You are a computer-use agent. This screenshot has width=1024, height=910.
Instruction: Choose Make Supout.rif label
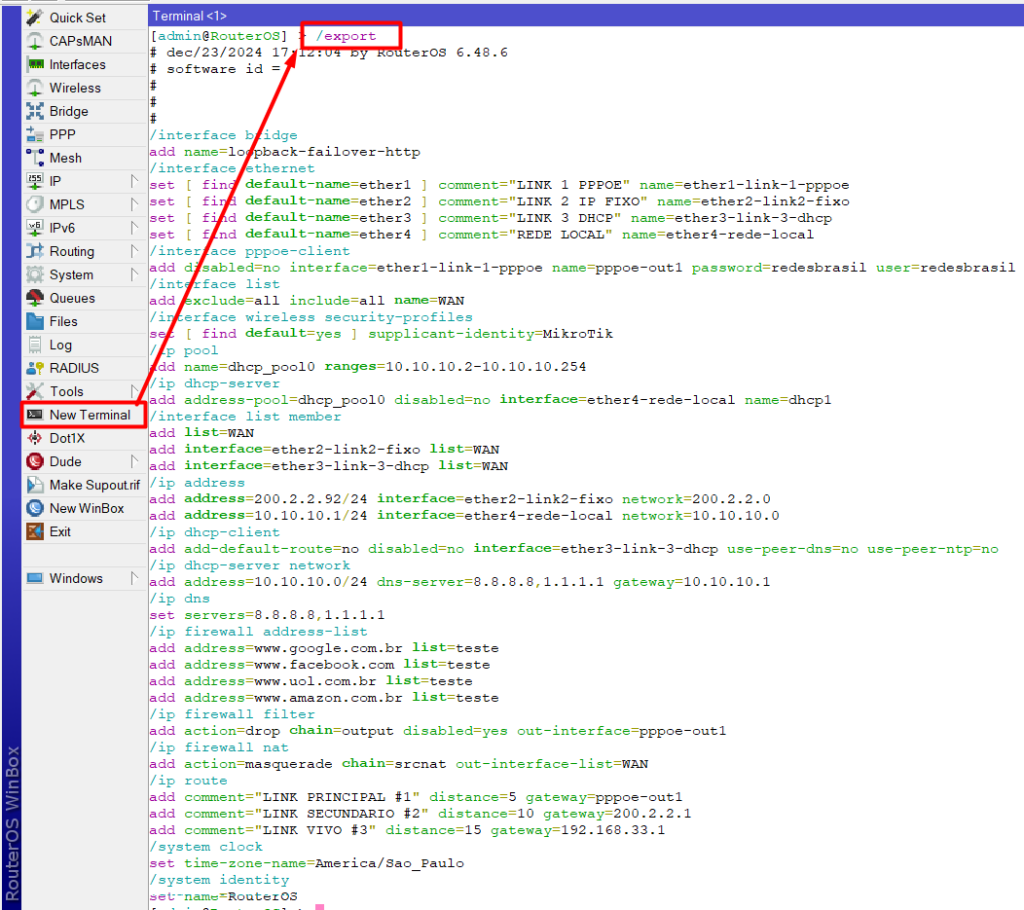pos(95,485)
